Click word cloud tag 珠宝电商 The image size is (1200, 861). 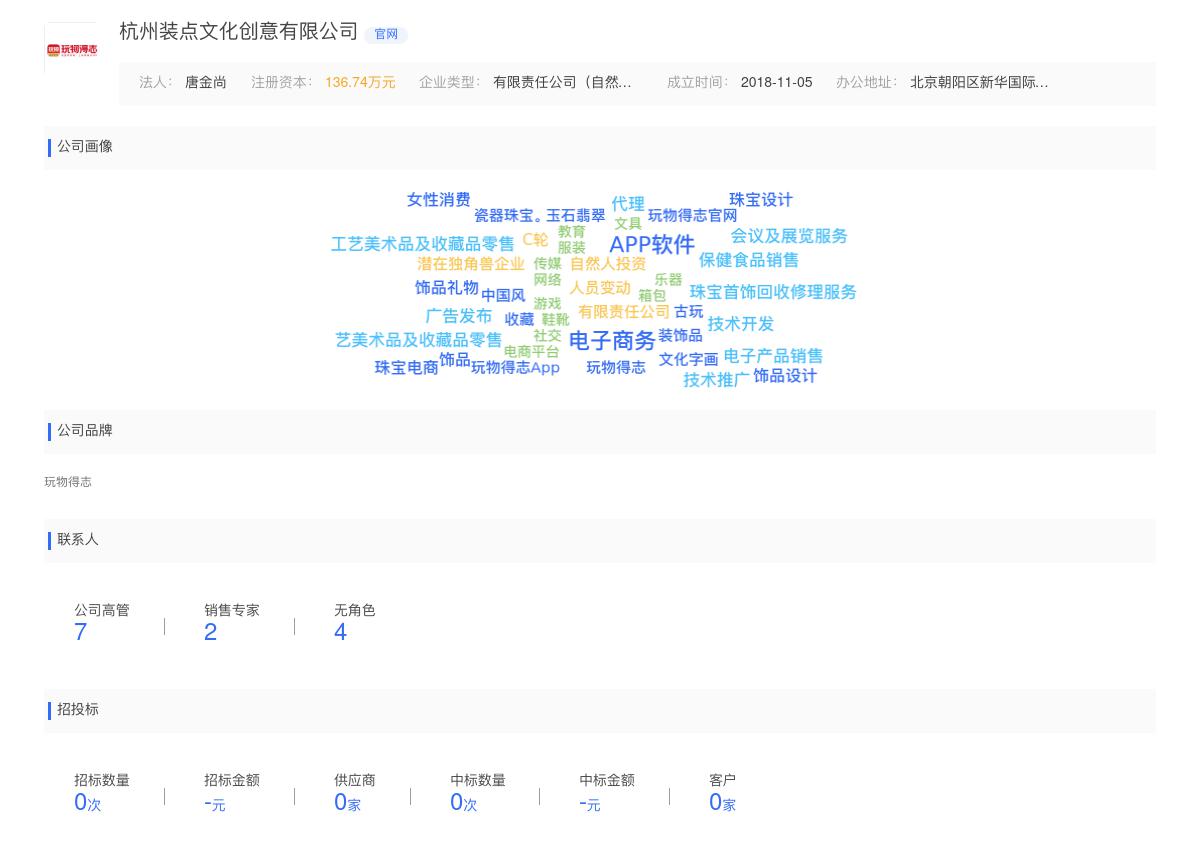click(x=407, y=368)
